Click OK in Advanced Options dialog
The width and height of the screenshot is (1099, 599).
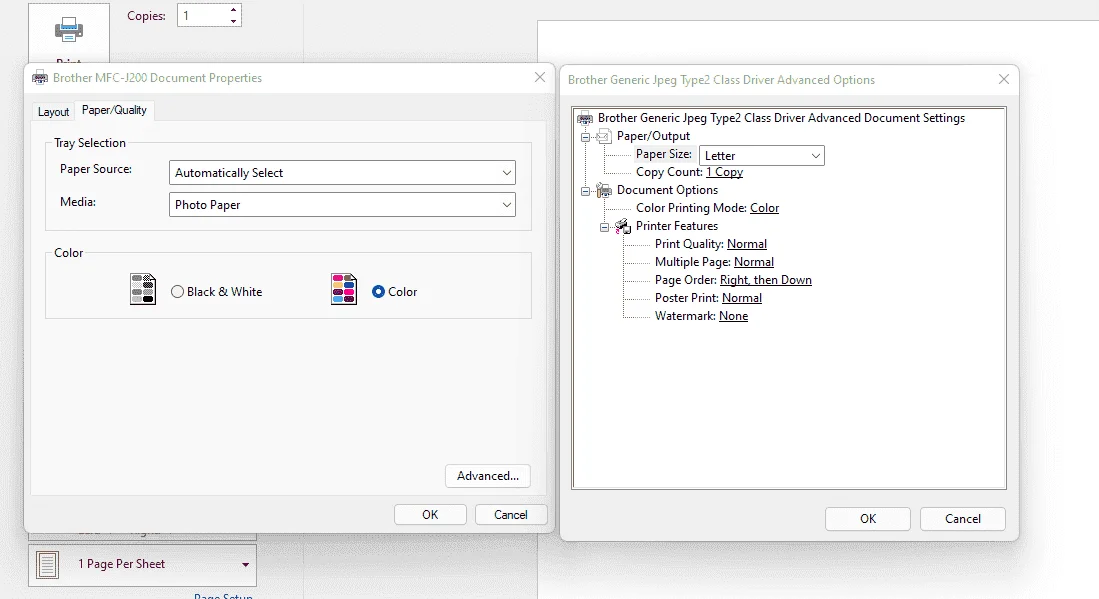click(868, 518)
